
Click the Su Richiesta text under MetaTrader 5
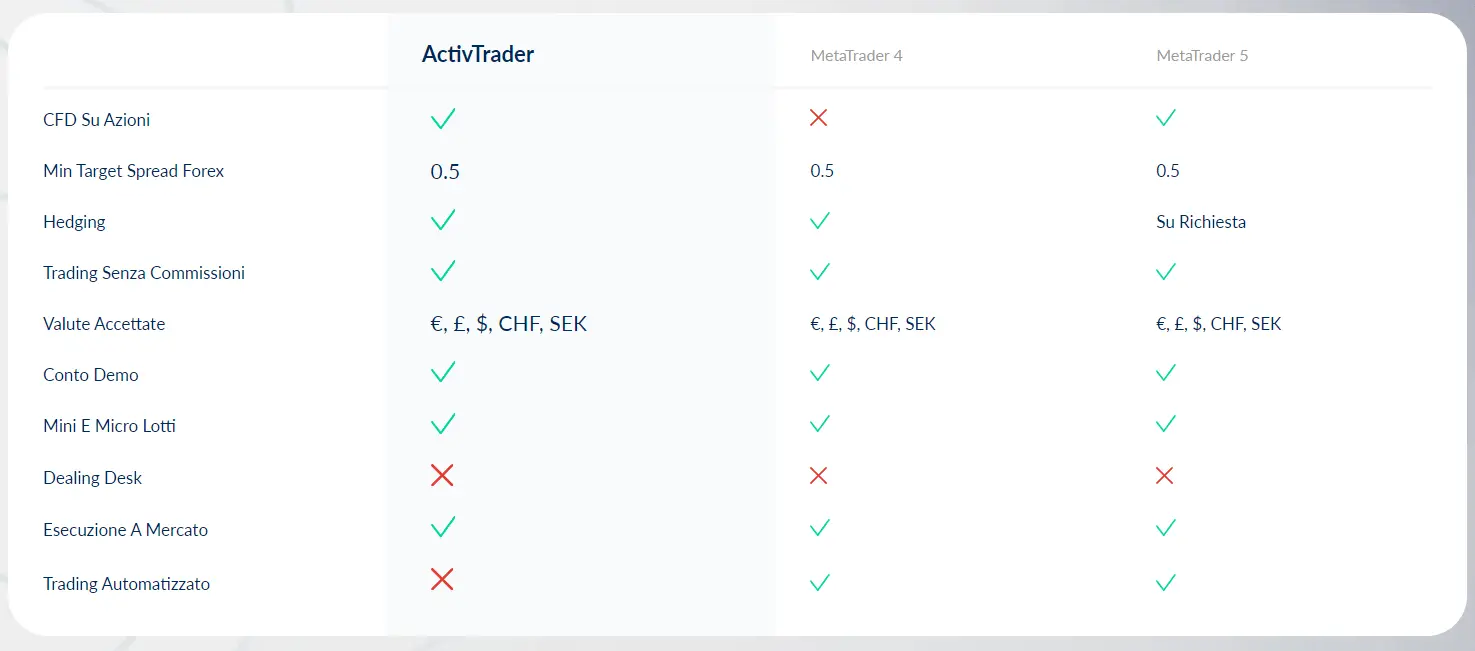1201,222
